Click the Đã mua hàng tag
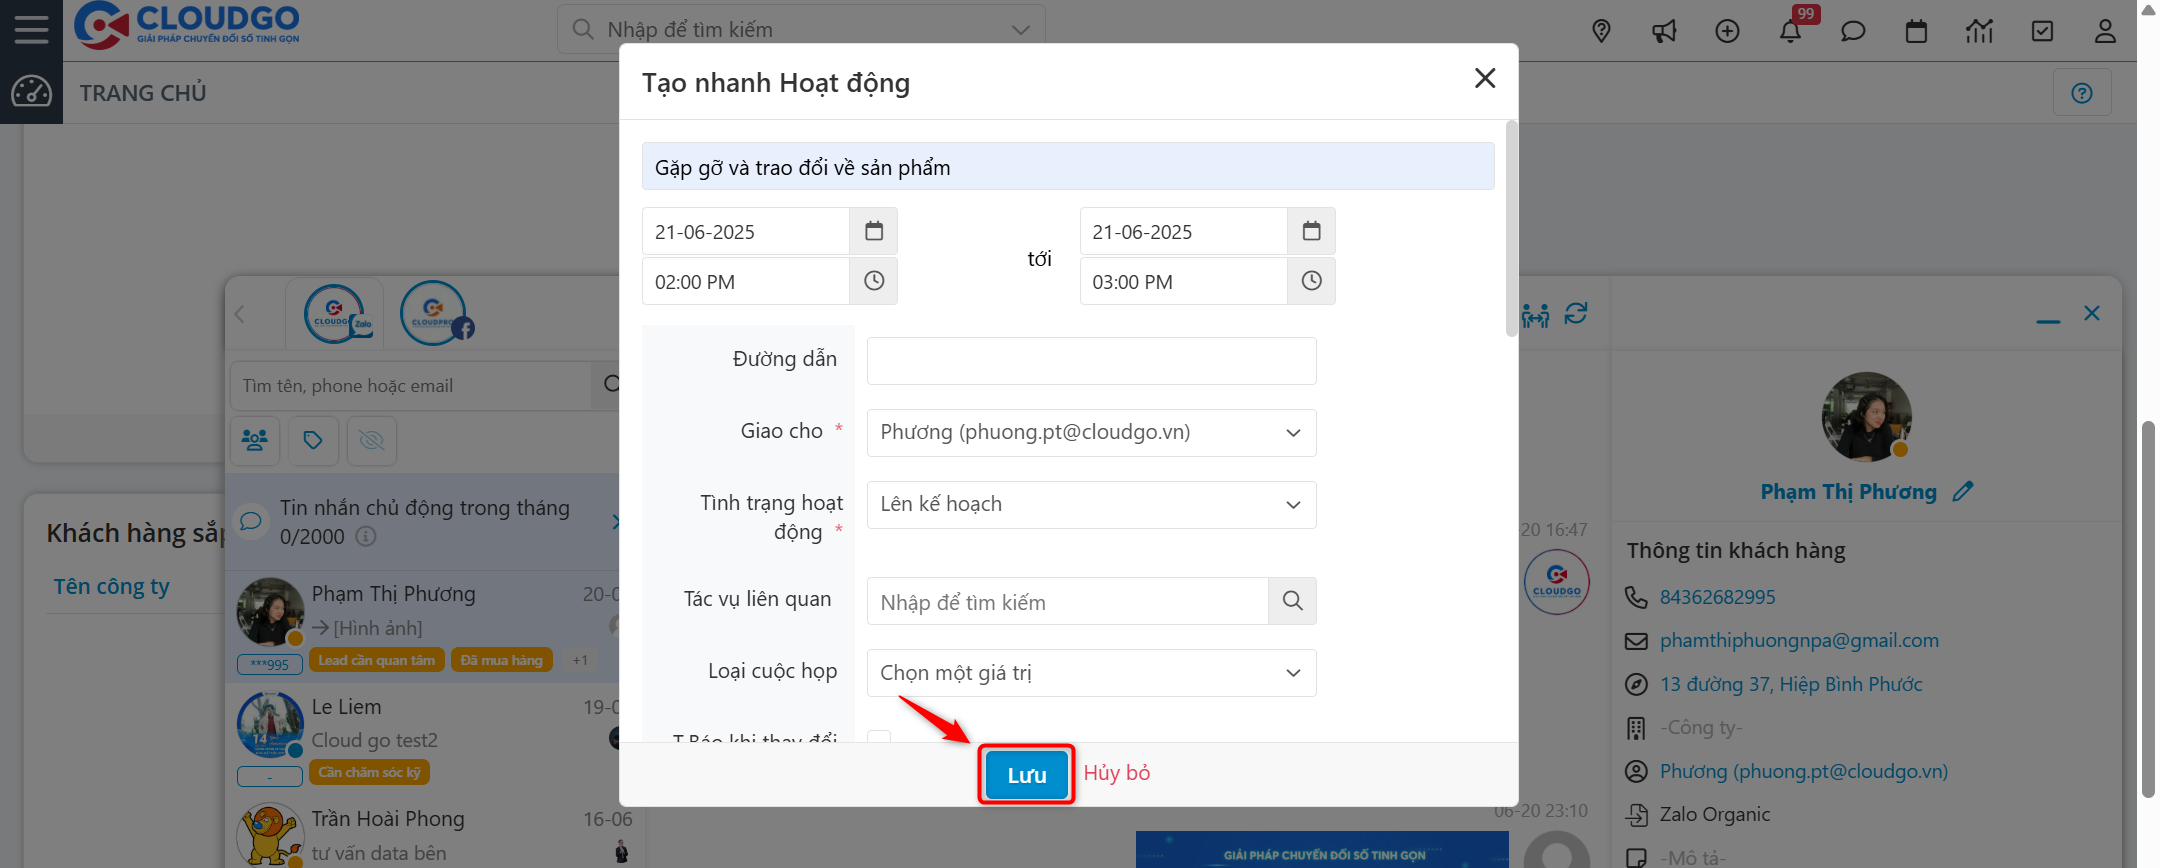This screenshot has width=2160, height=868. [501, 660]
